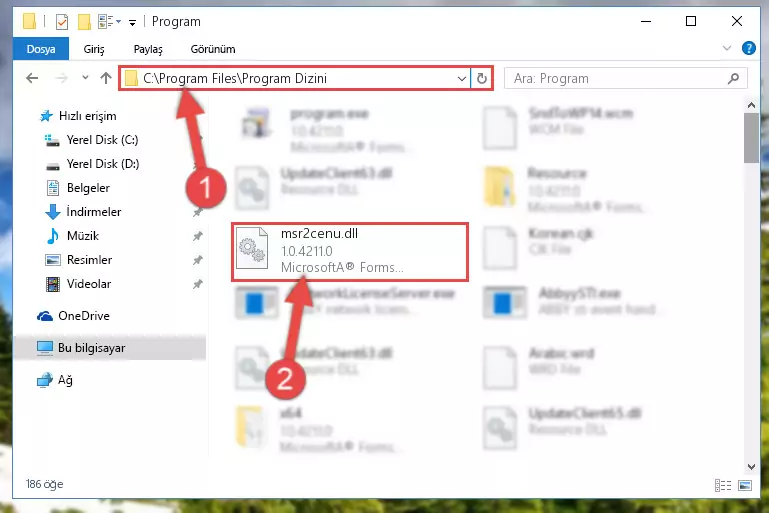Close the Program window
769x513 pixels.
click(x=737, y=21)
